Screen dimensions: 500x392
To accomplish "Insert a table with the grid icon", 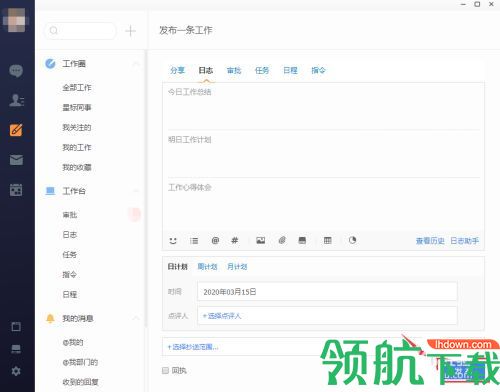I will click(328, 240).
